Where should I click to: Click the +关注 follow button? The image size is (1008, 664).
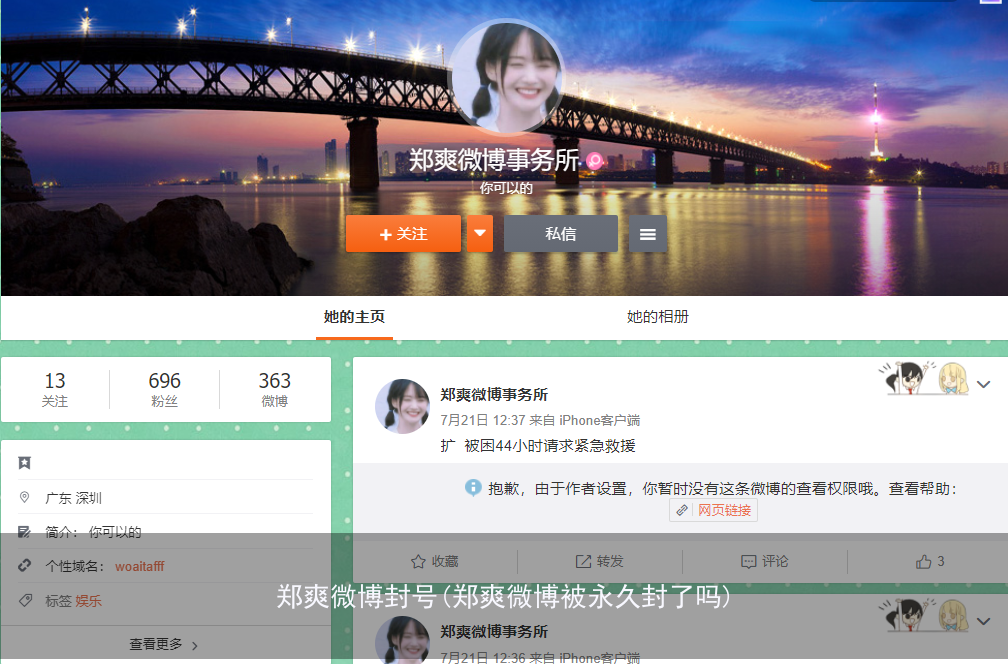(403, 233)
